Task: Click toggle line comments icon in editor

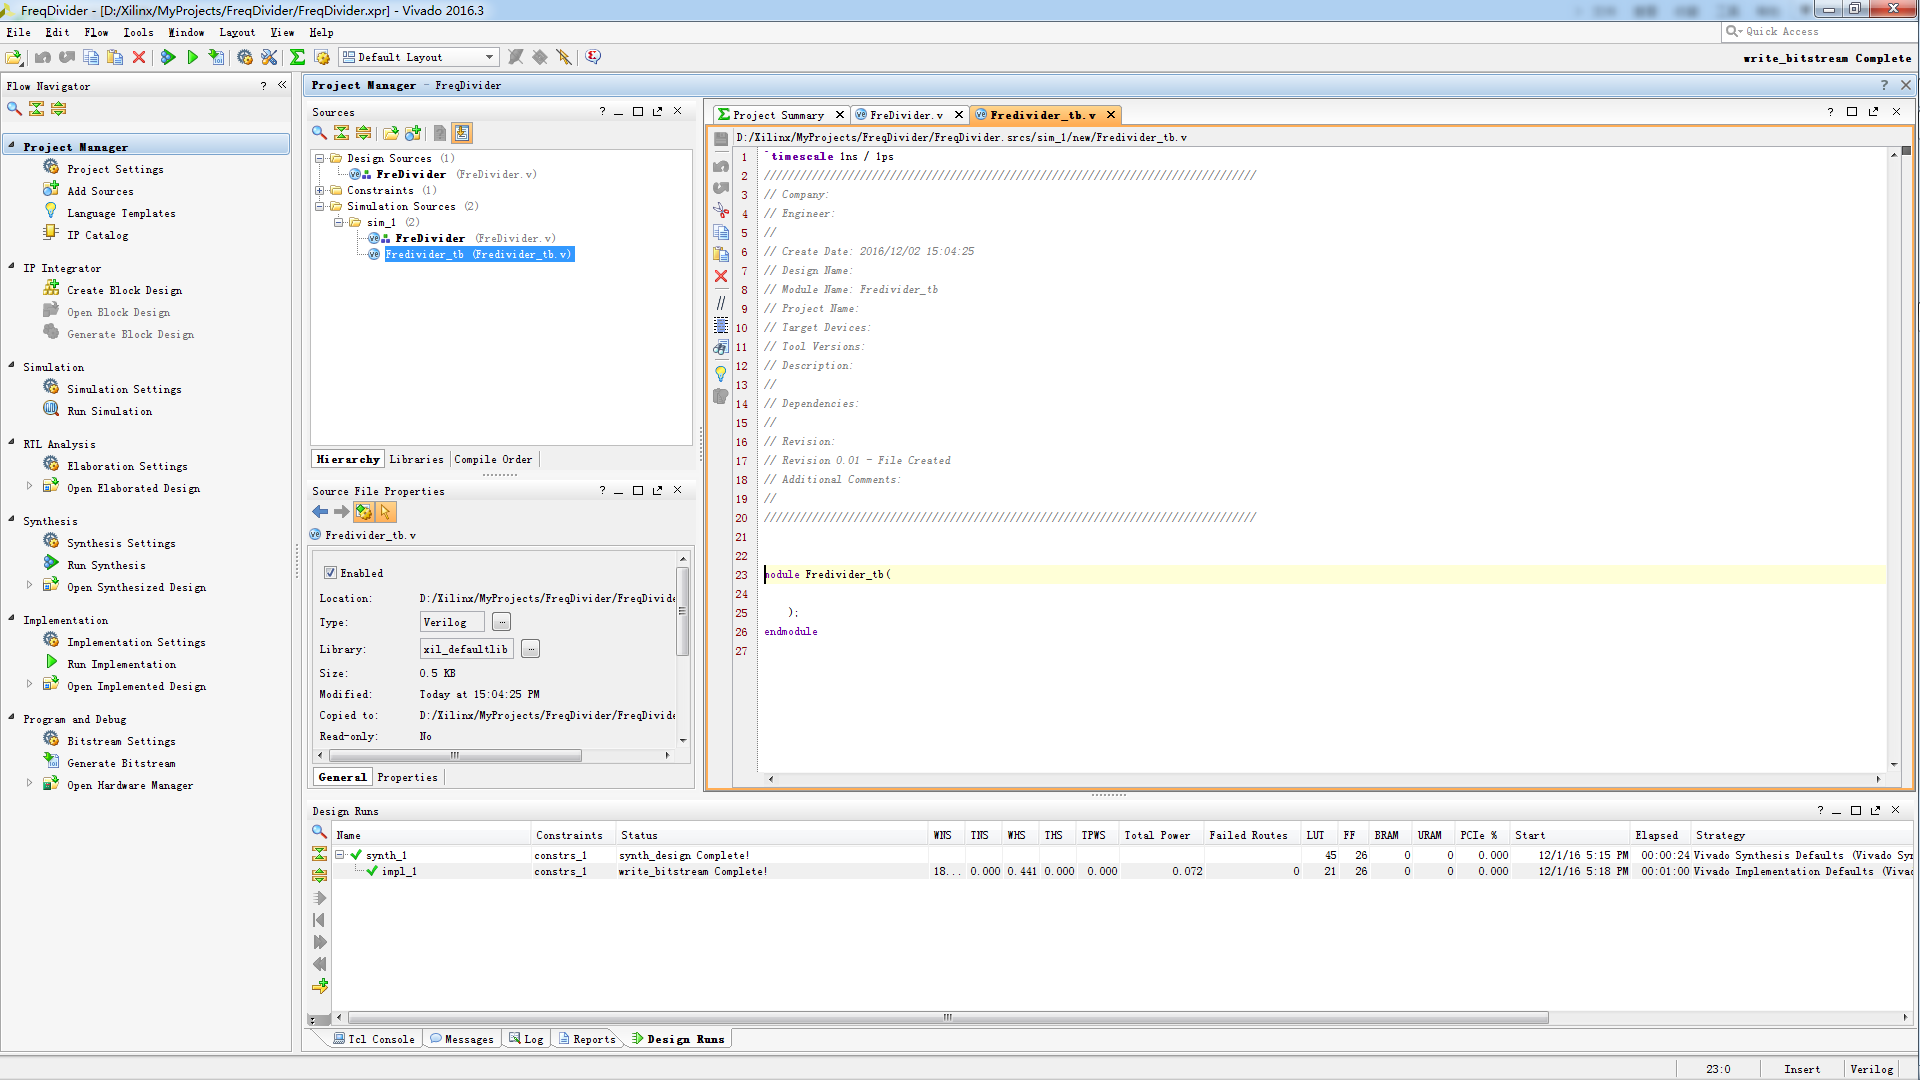Action: point(721,303)
